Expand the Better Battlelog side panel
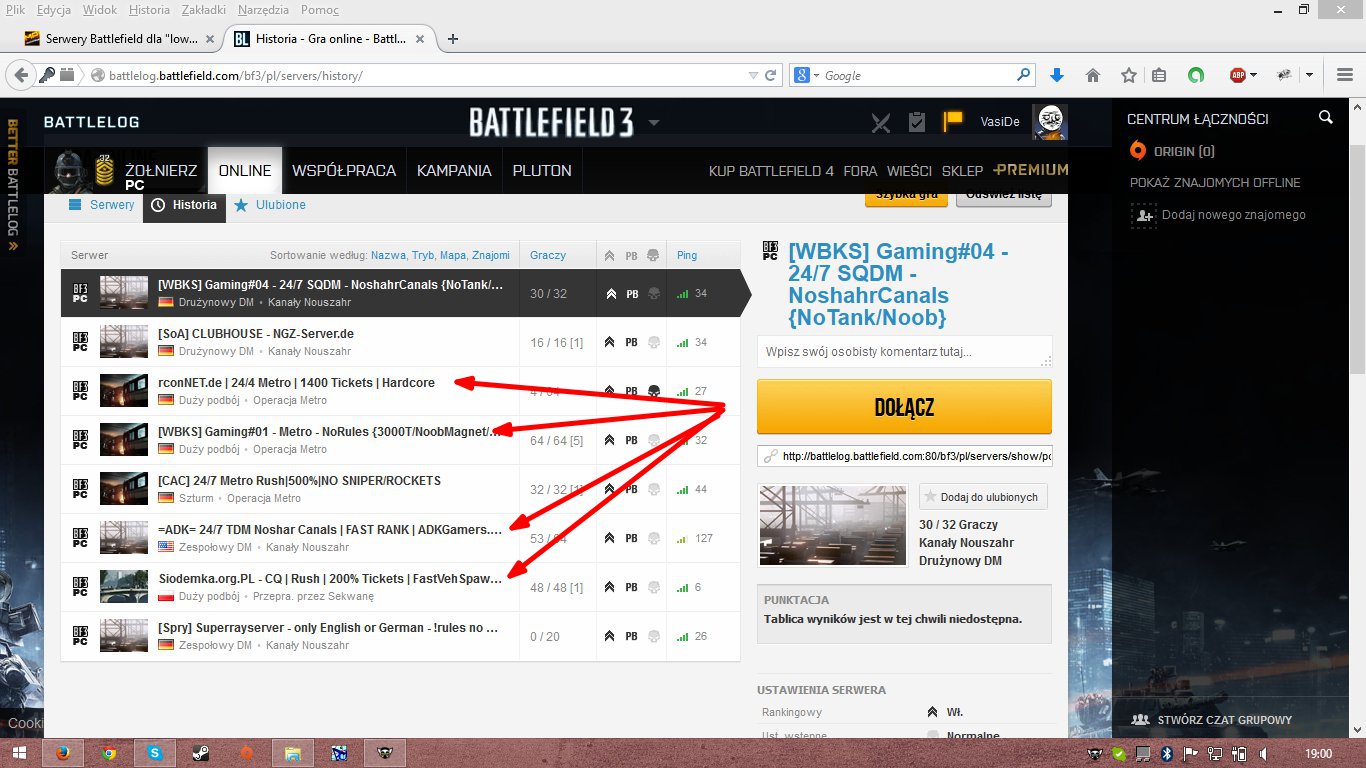The width and height of the screenshot is (1366, 768). pyautogui.click(x=13, y=185)
